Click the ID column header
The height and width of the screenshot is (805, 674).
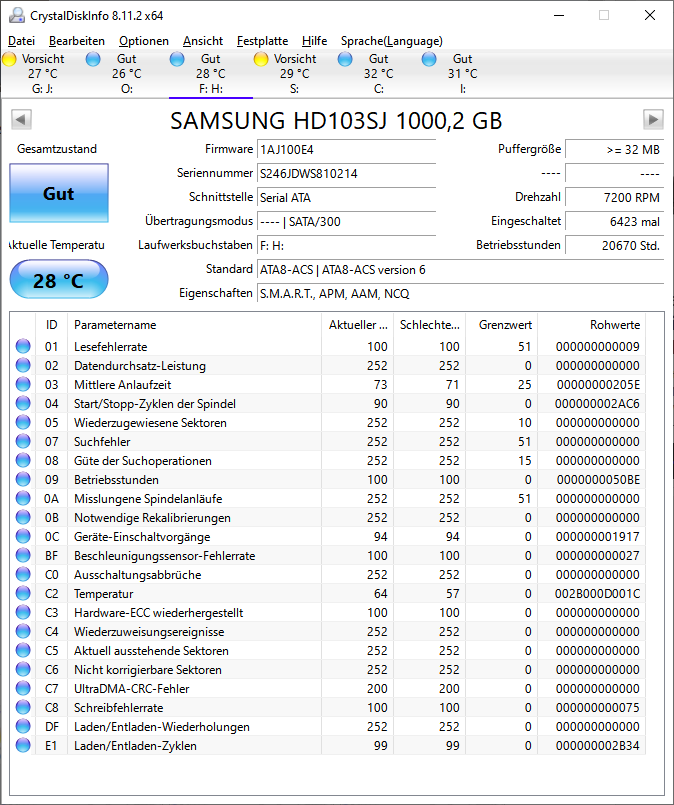(51, 324)
